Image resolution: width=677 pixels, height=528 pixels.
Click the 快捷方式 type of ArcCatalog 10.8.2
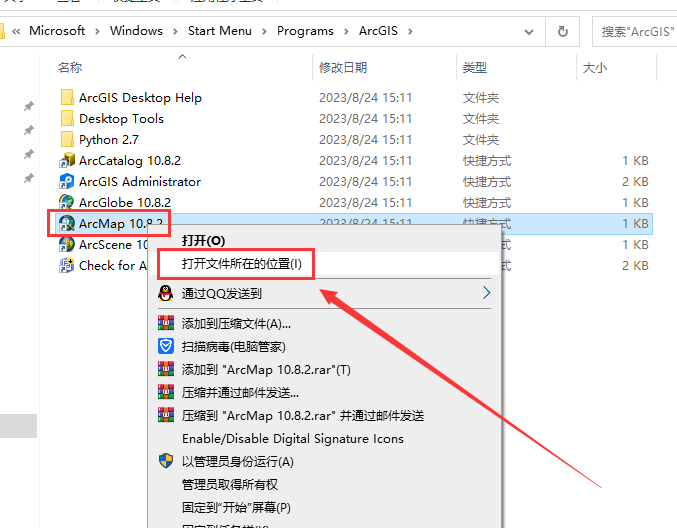(487, 161)
